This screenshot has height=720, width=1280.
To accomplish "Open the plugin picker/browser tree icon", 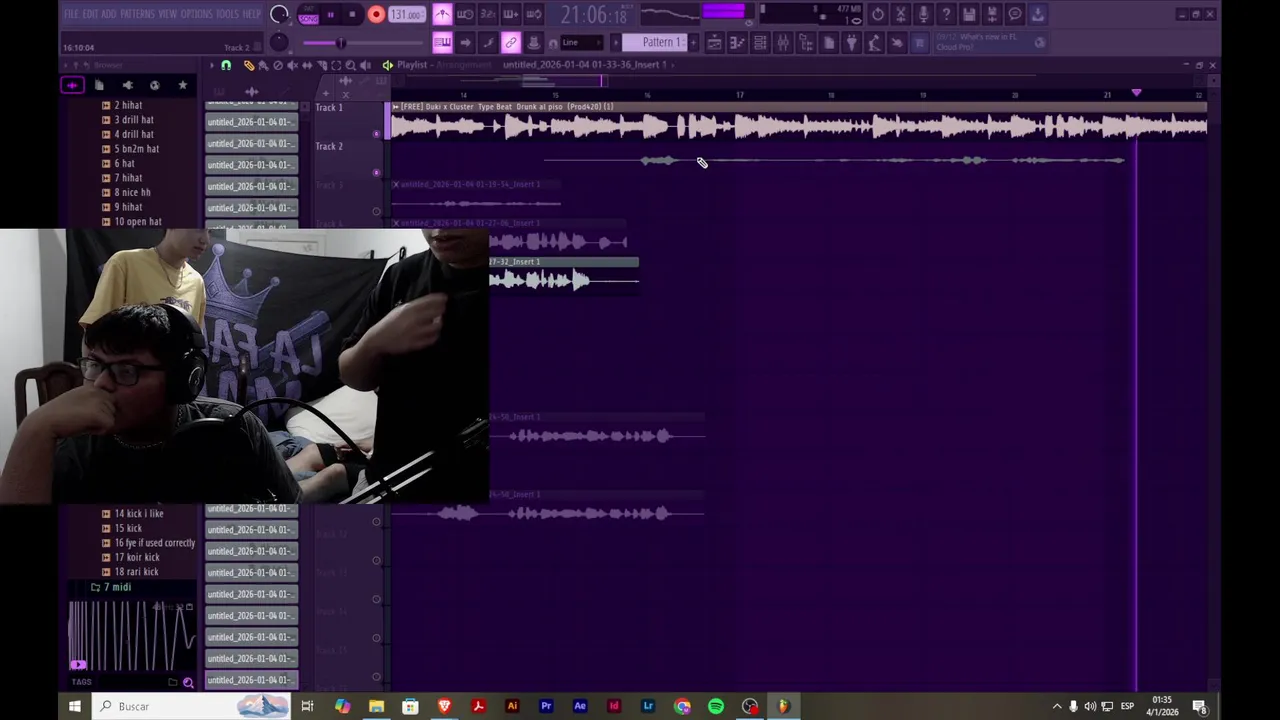I will point(806,42).
